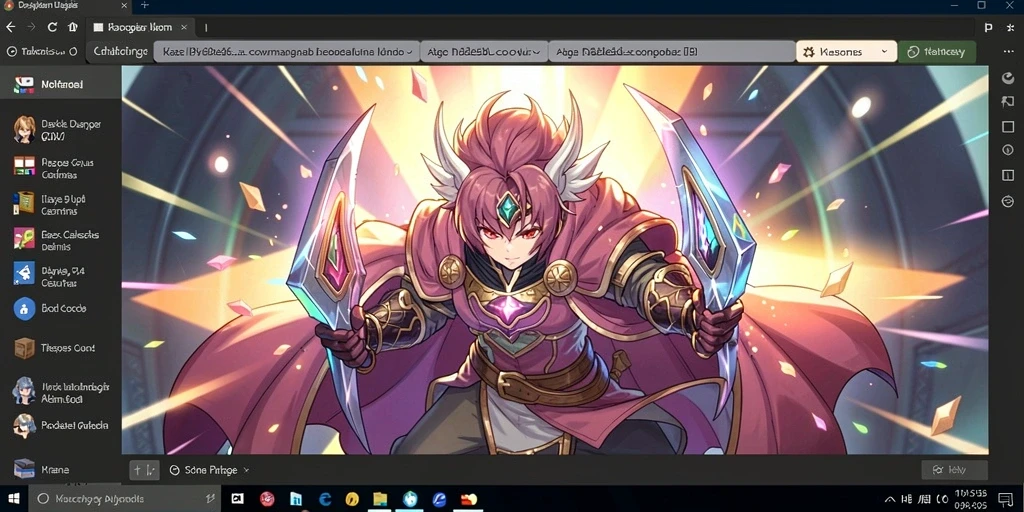1024x512 pixels.
Task: Click the green Neltkcay button
Action: 936,52
